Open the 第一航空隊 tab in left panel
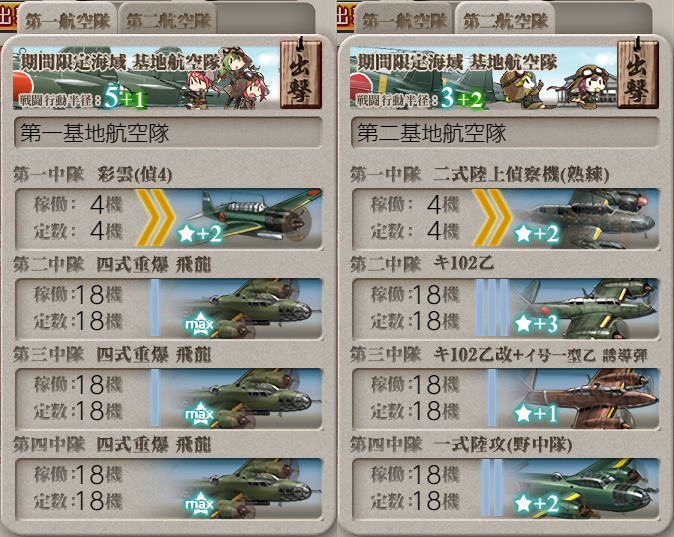Image resolution: width=674 pixels, height=537 pixels. click(x=67, y=19)
